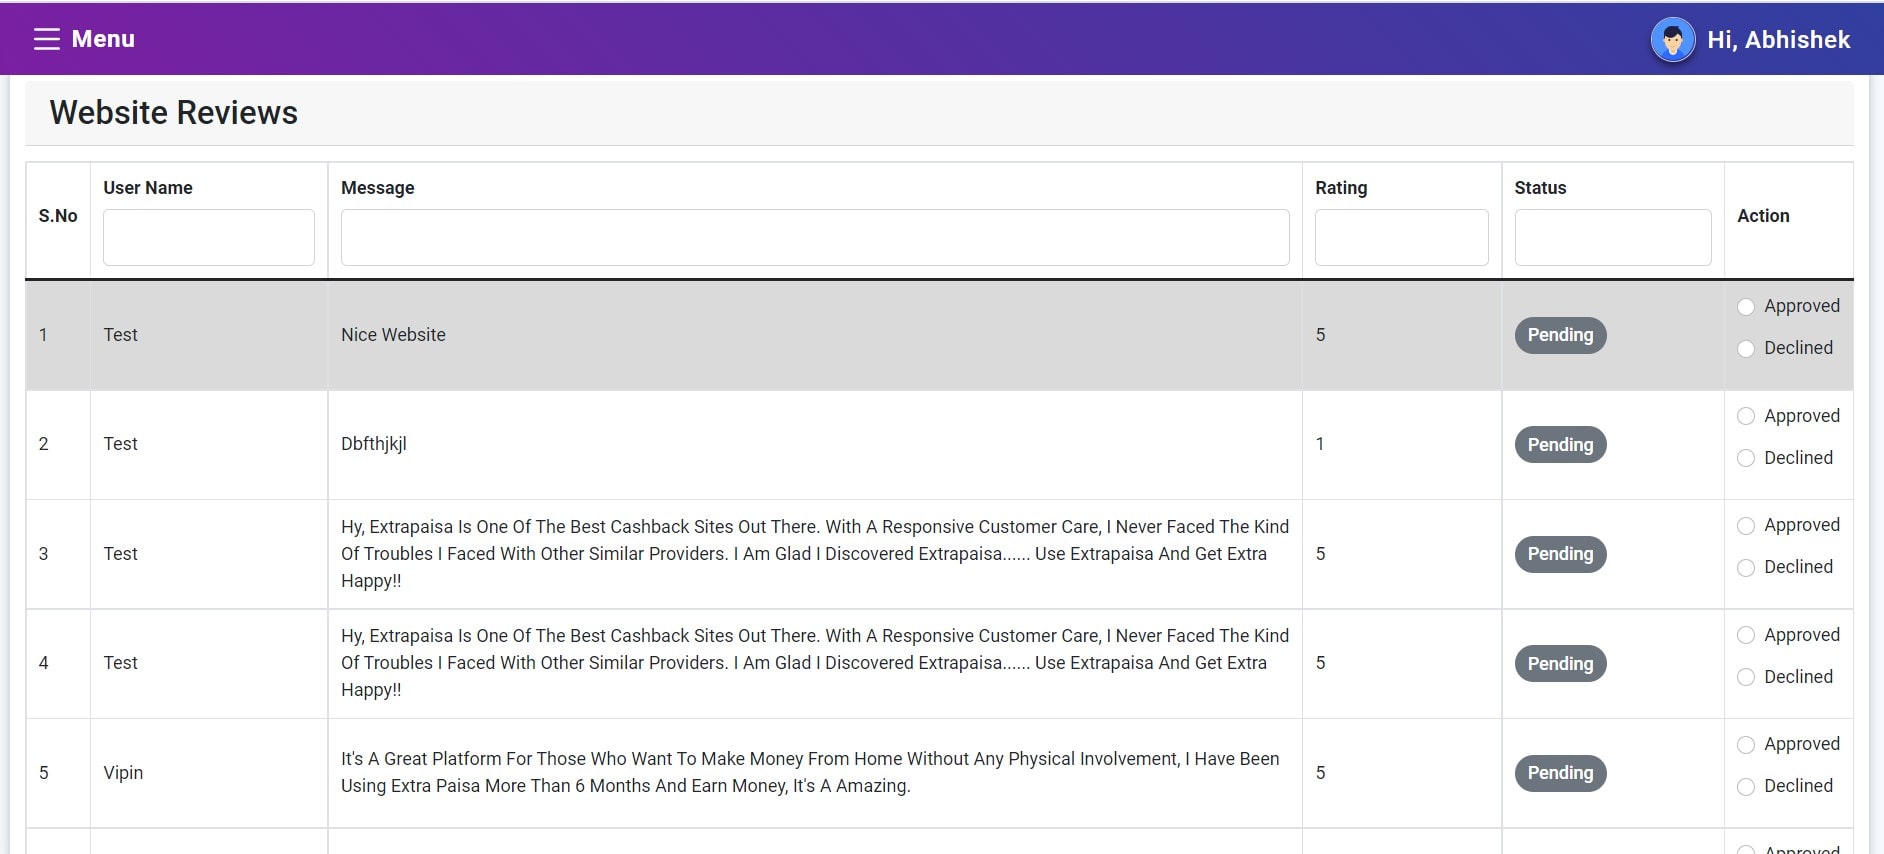Image resolution: width=1884 pixels, height=854 pixels.
Task: Select Approved for Dbfthjkjl review
Action: (x=1746, y=416)
